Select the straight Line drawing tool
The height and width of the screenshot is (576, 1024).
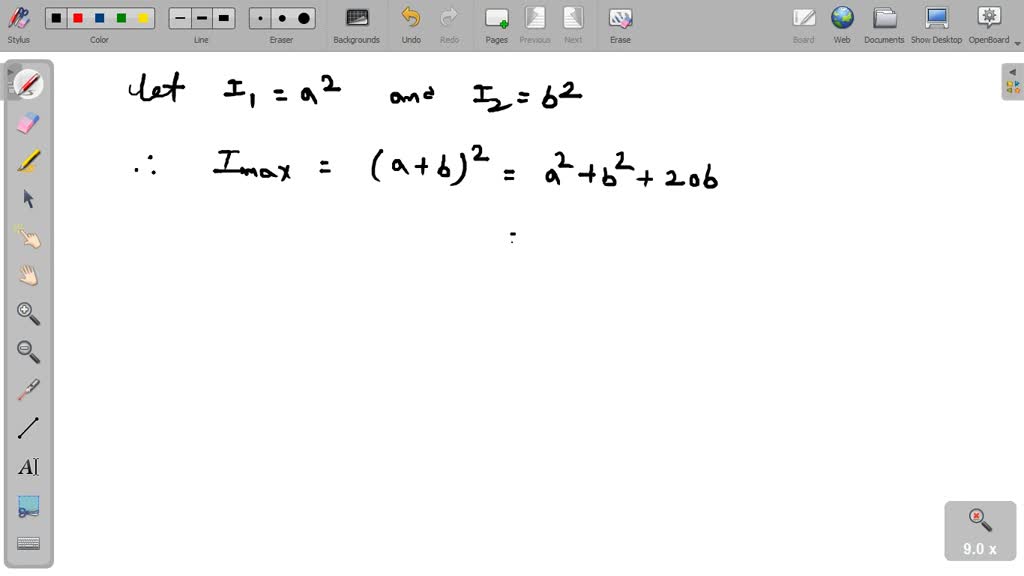(27, 428)
